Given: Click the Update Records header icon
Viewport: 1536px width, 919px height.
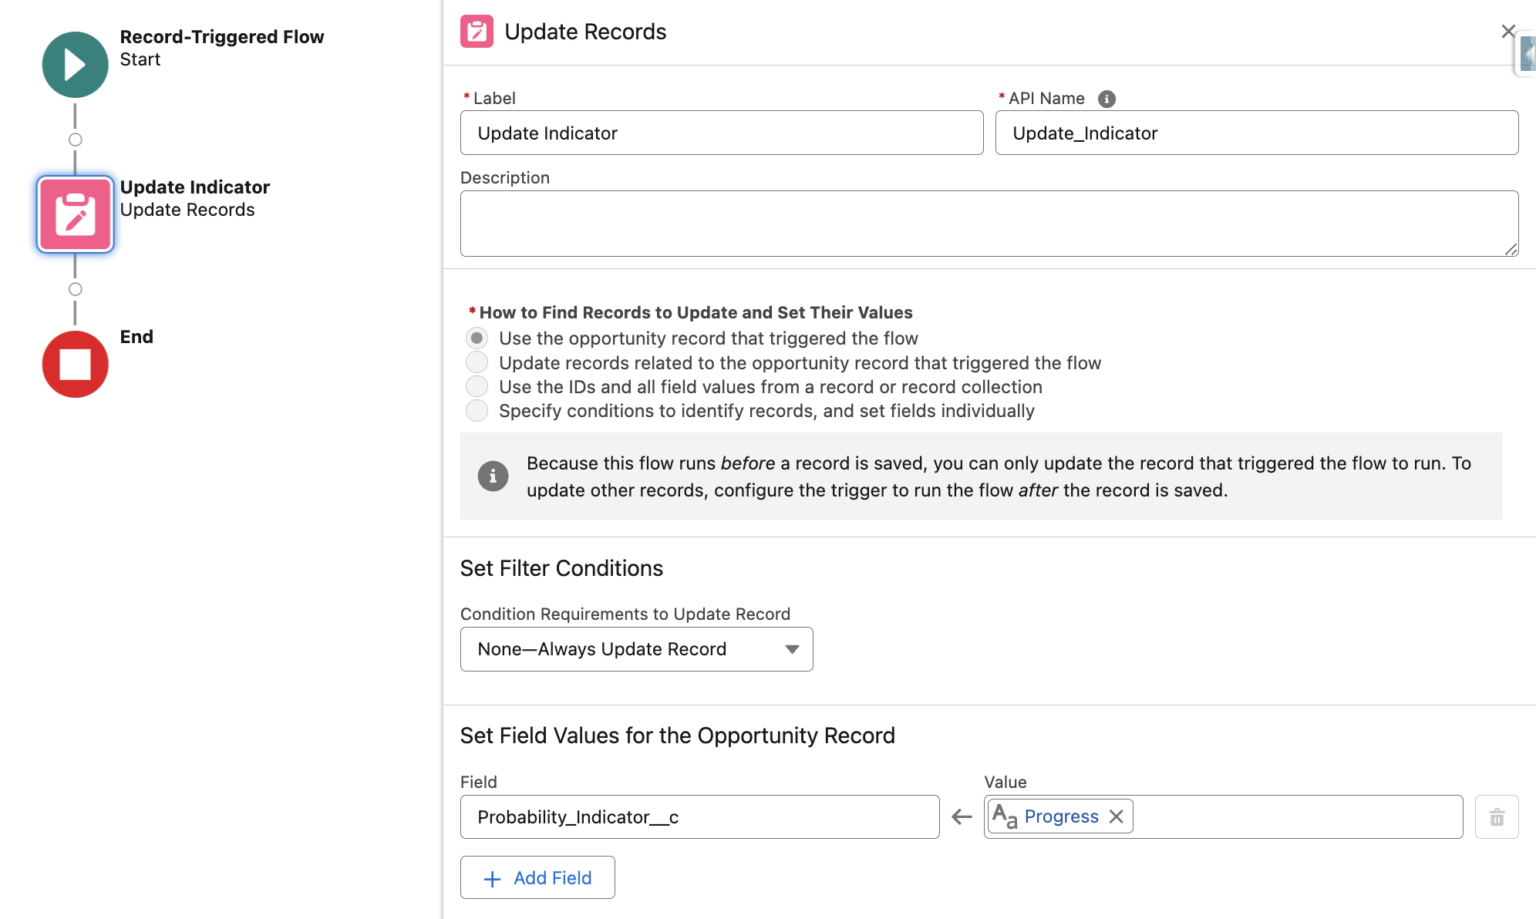Looking at the screenshot, I should [477, 31].
